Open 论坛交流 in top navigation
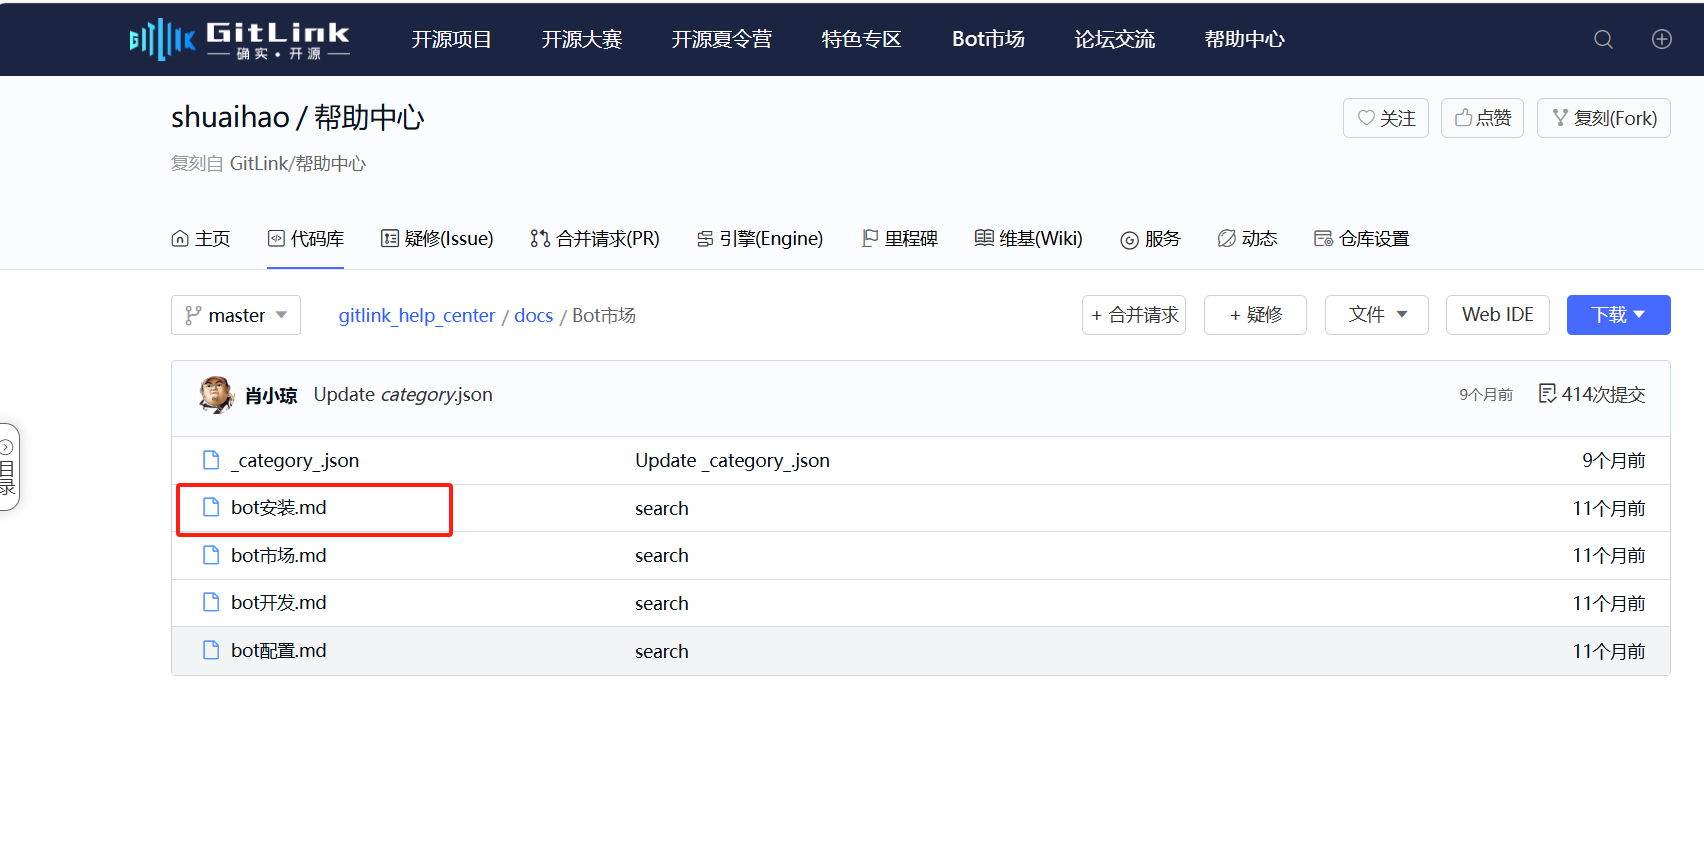The width and height of the screenshot is (1704, 851). pyautogui.click(x=1115, y=39)
